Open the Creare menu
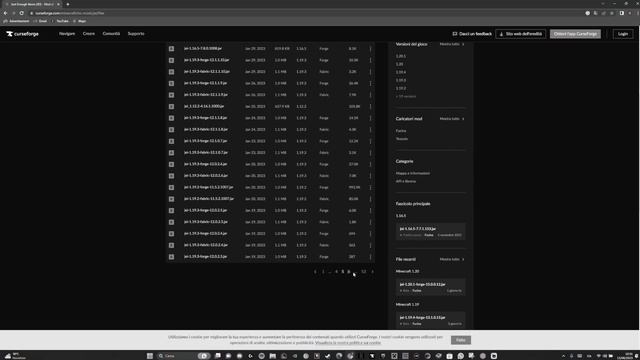640x360 pixels. pyautogui.click(x=89, y=34)
